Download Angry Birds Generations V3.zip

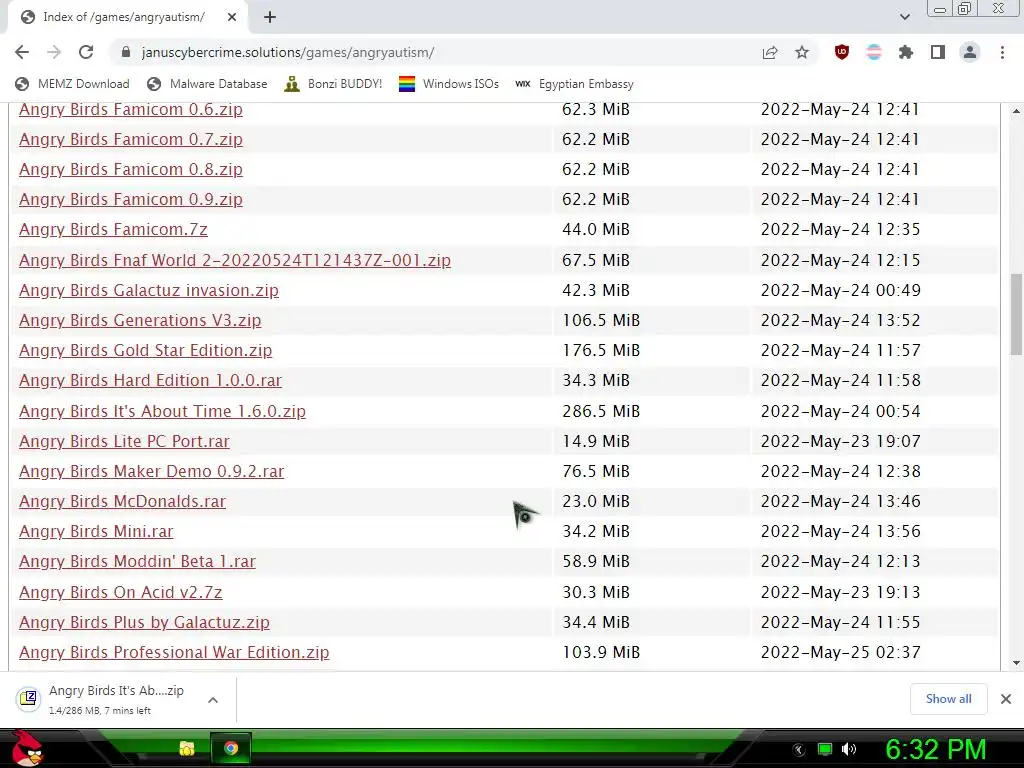[x=140, y=320]
